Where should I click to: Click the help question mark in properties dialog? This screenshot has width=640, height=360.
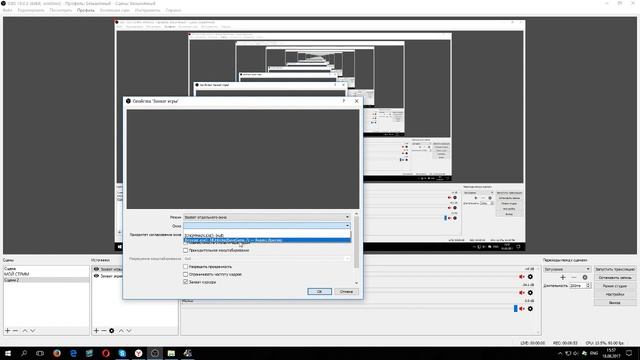344,101
